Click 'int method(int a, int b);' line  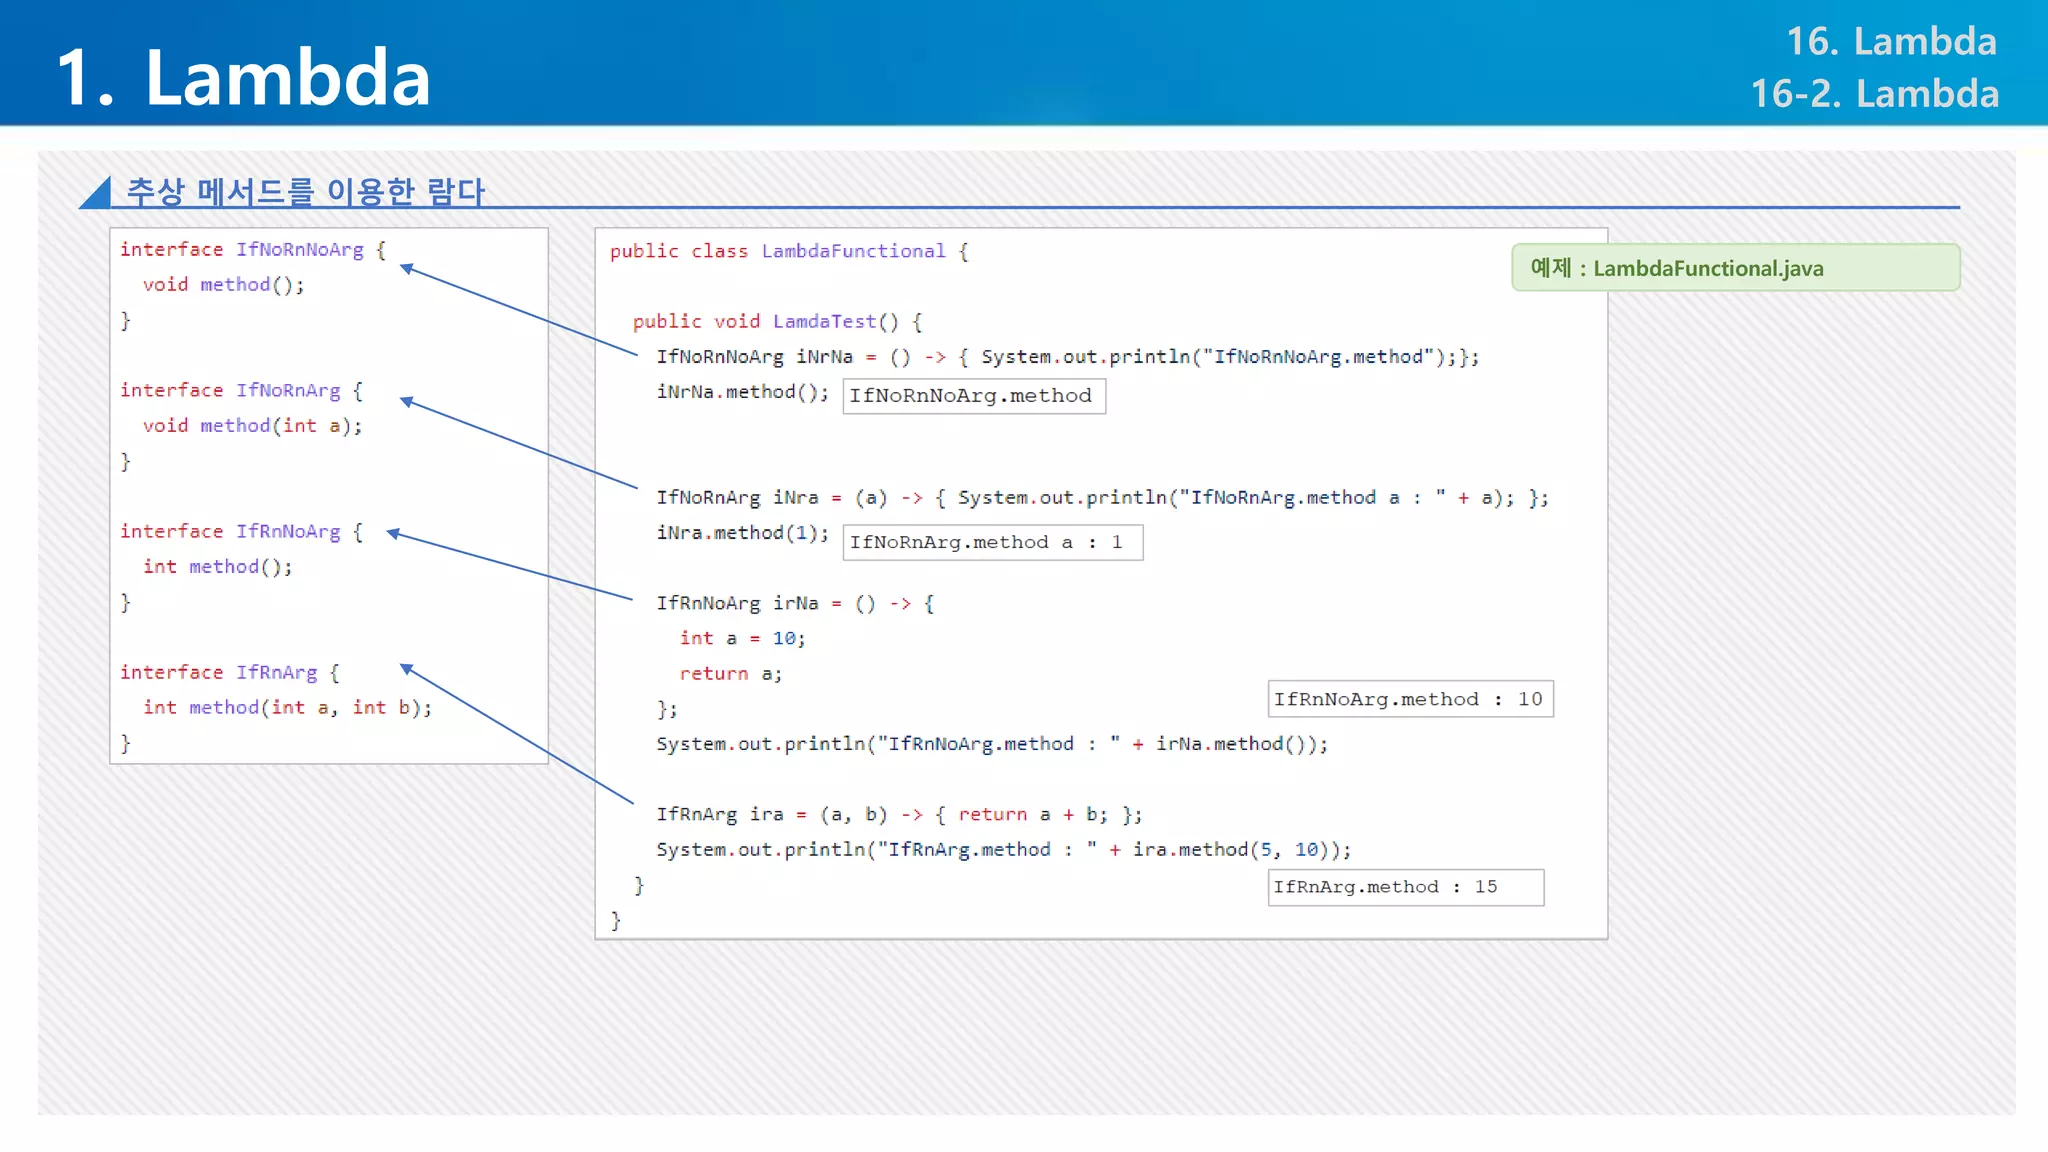[287, 708]
